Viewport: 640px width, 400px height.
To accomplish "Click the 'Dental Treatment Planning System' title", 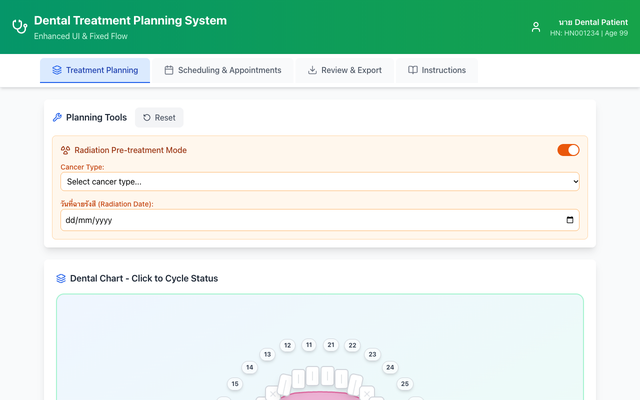I will click(130, 21).
